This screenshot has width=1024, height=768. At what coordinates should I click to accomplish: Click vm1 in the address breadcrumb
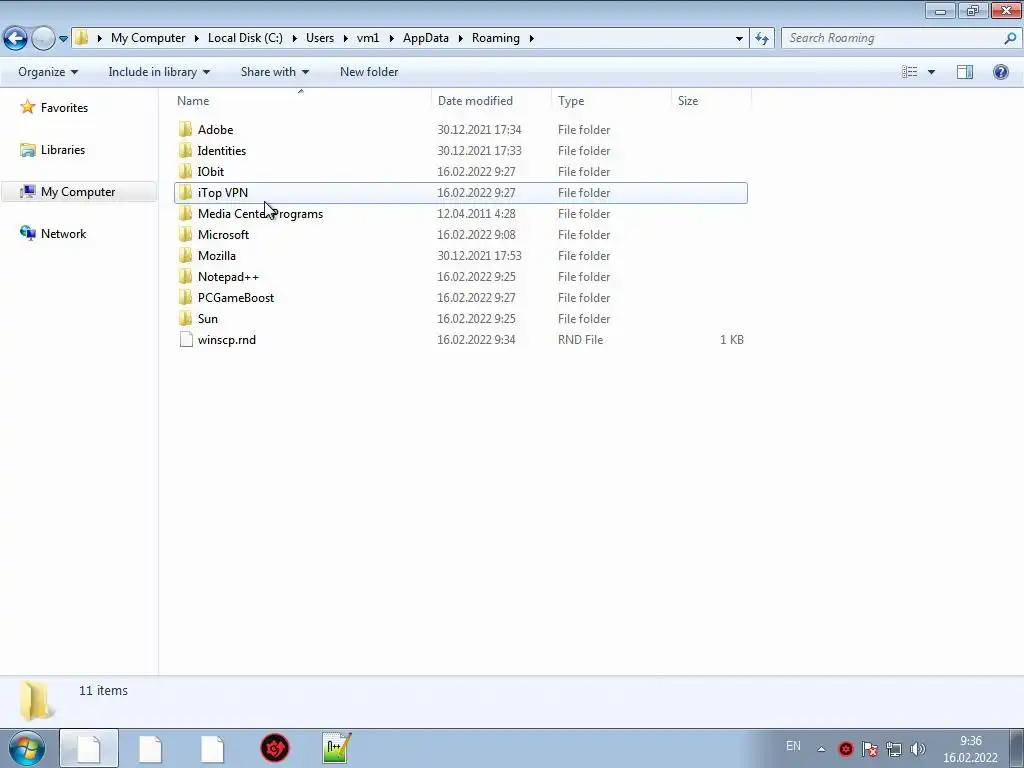pos(368,38)
